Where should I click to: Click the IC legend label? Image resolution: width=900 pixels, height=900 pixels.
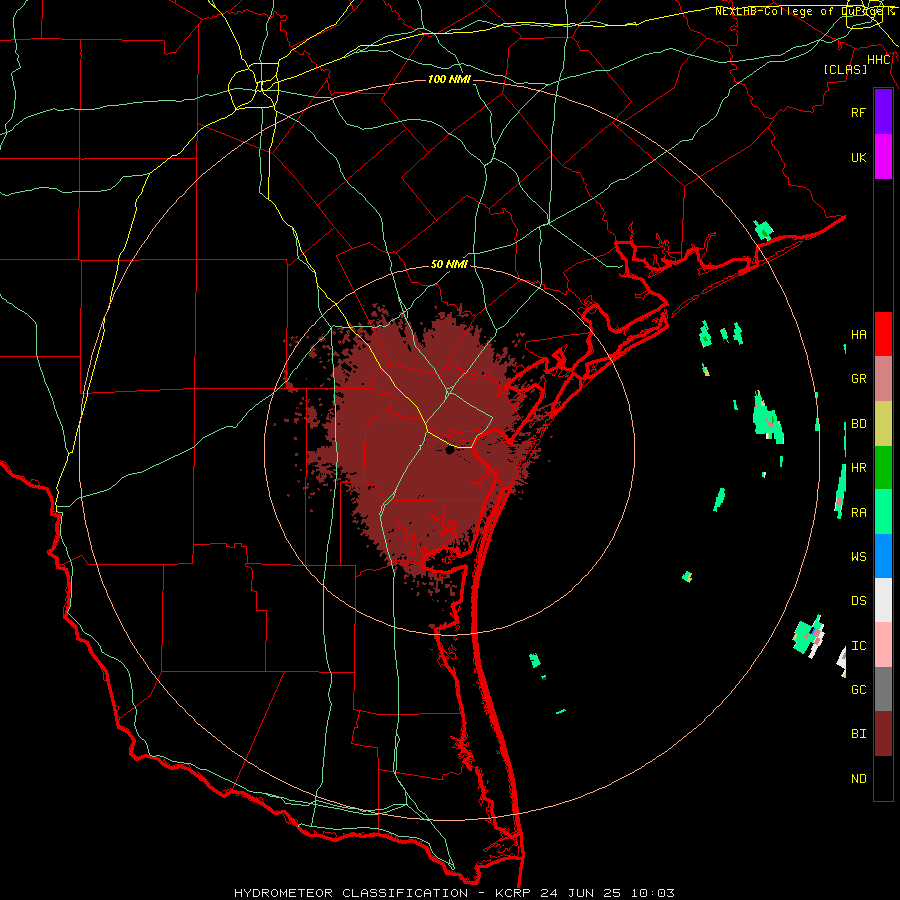(858, 646)
